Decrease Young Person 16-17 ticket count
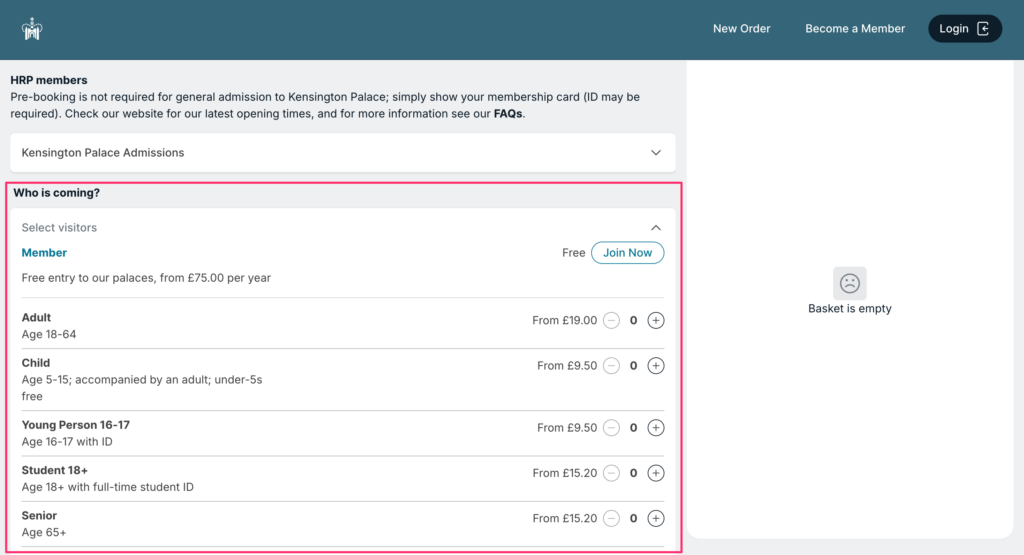 pos(611,428)
